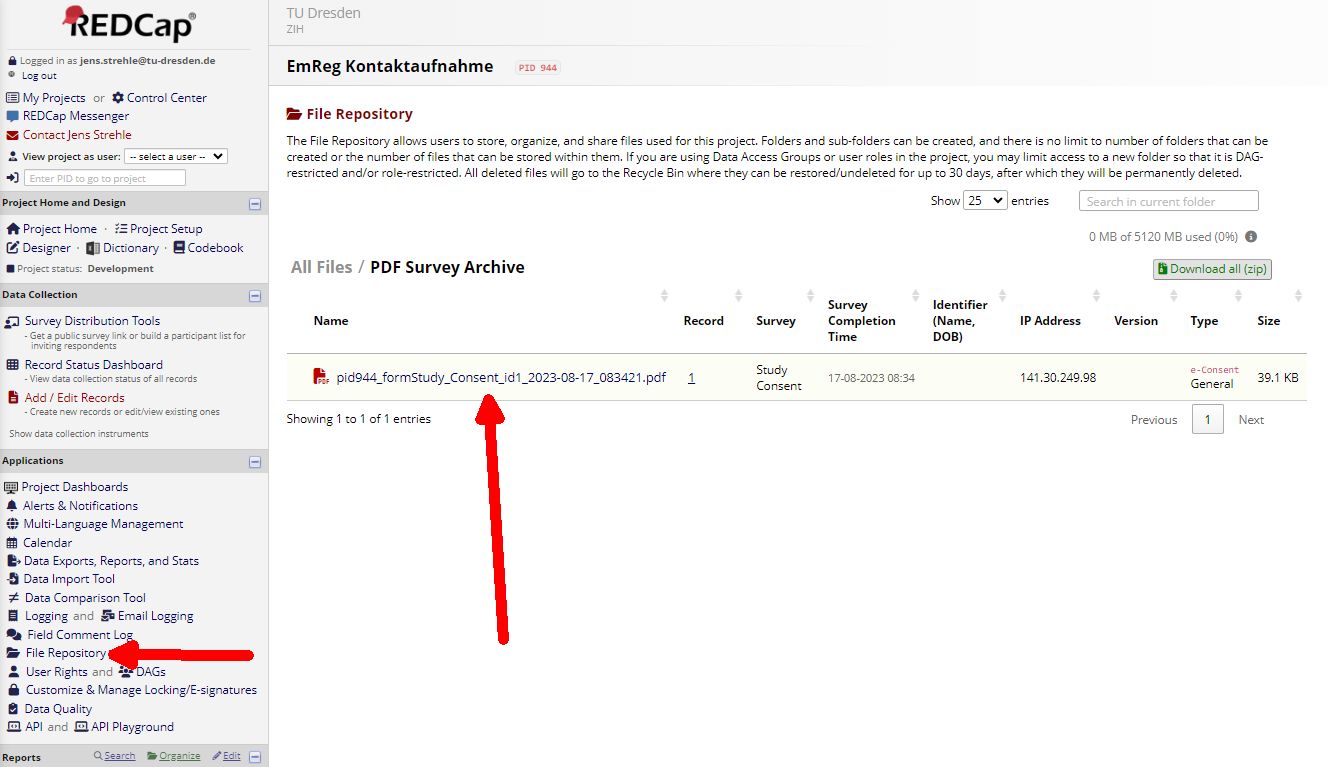The image size is (1328, 767).
Task: Collapse the Project Home and Design section
Action: click(255, 204)
